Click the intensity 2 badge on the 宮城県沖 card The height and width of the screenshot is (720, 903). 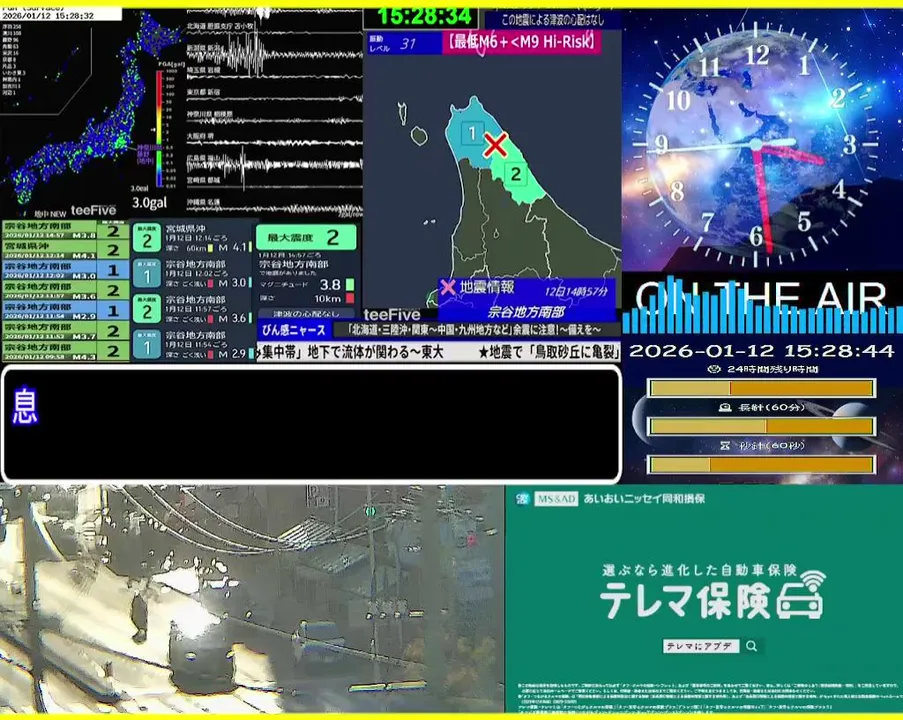pos(147,238)
